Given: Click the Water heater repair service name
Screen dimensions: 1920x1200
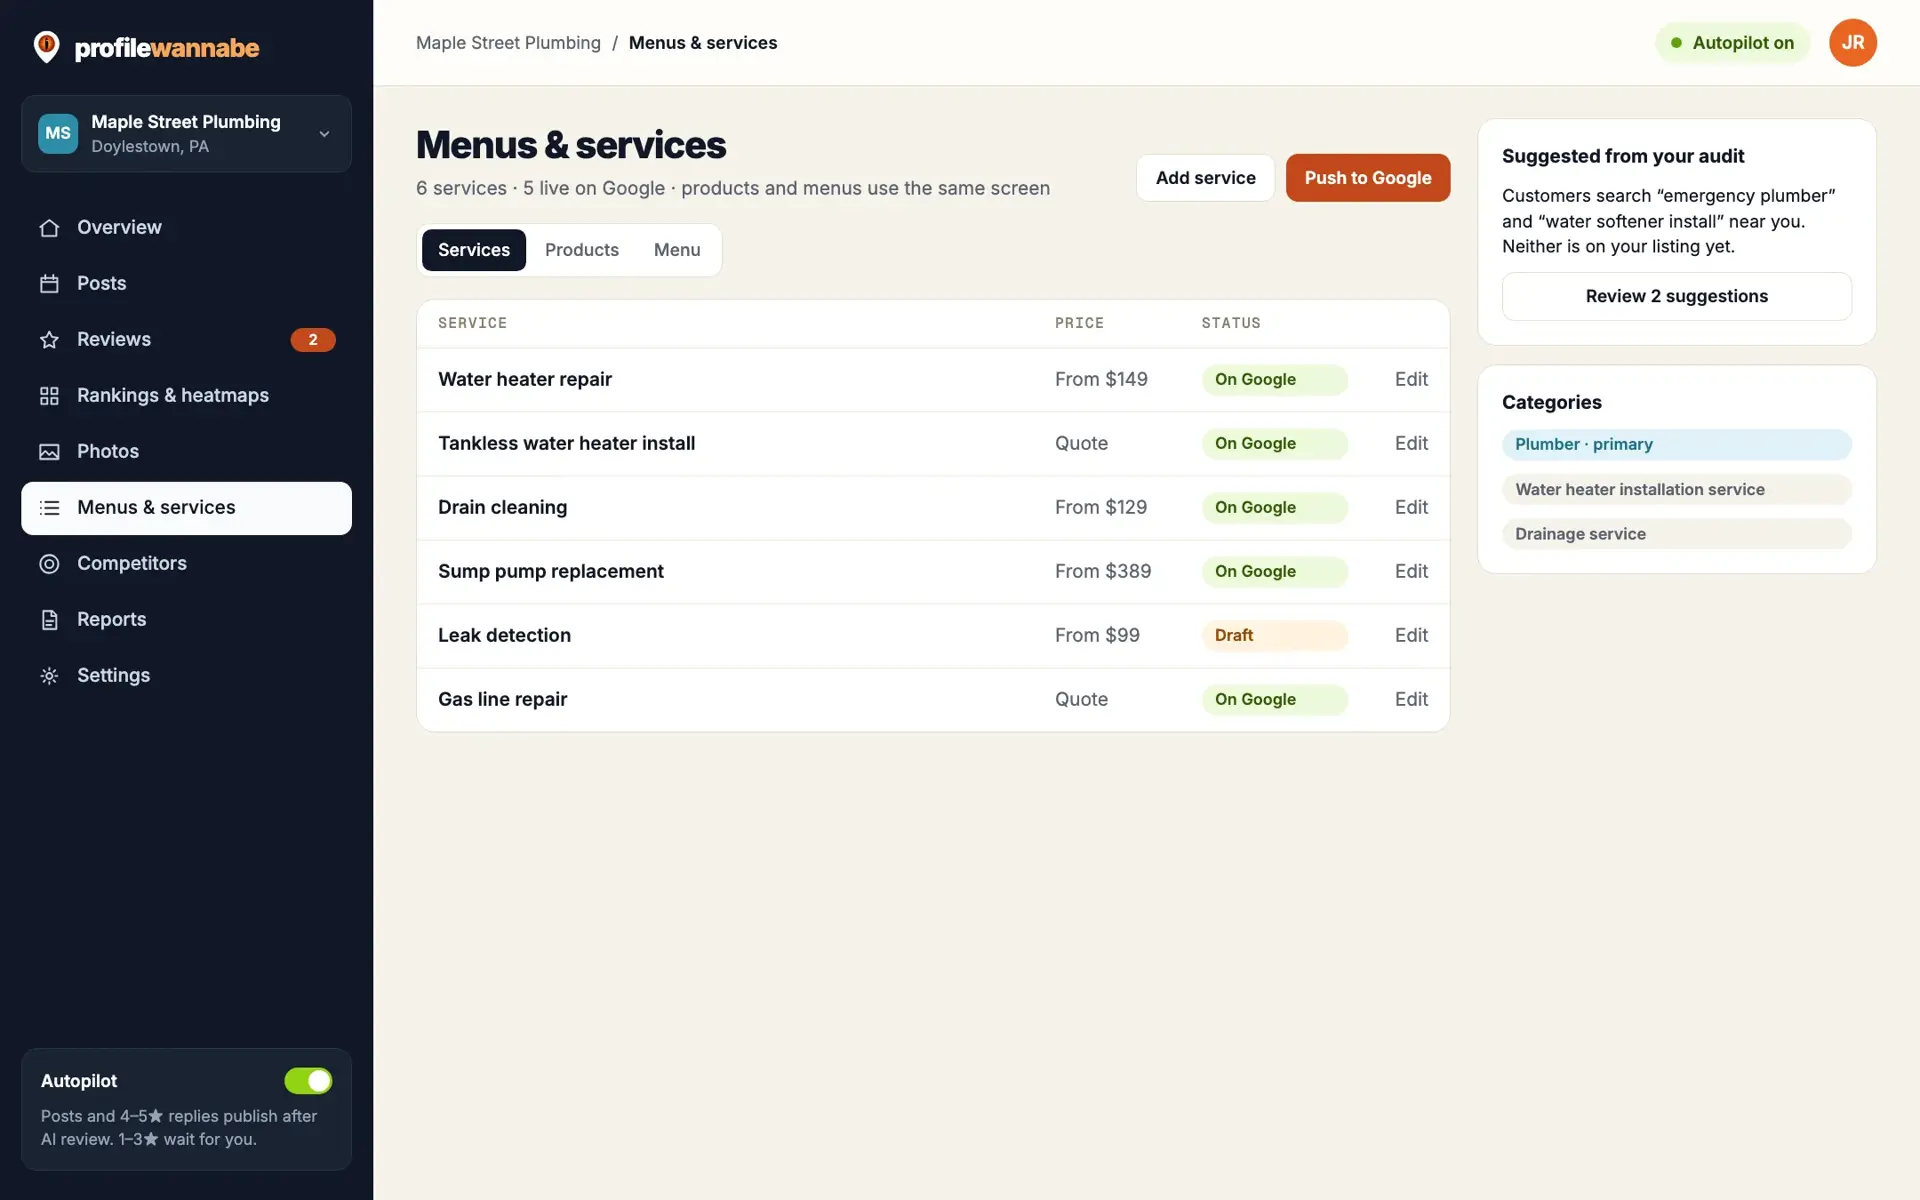Looking at the screenshot, I should click(525, 380).
